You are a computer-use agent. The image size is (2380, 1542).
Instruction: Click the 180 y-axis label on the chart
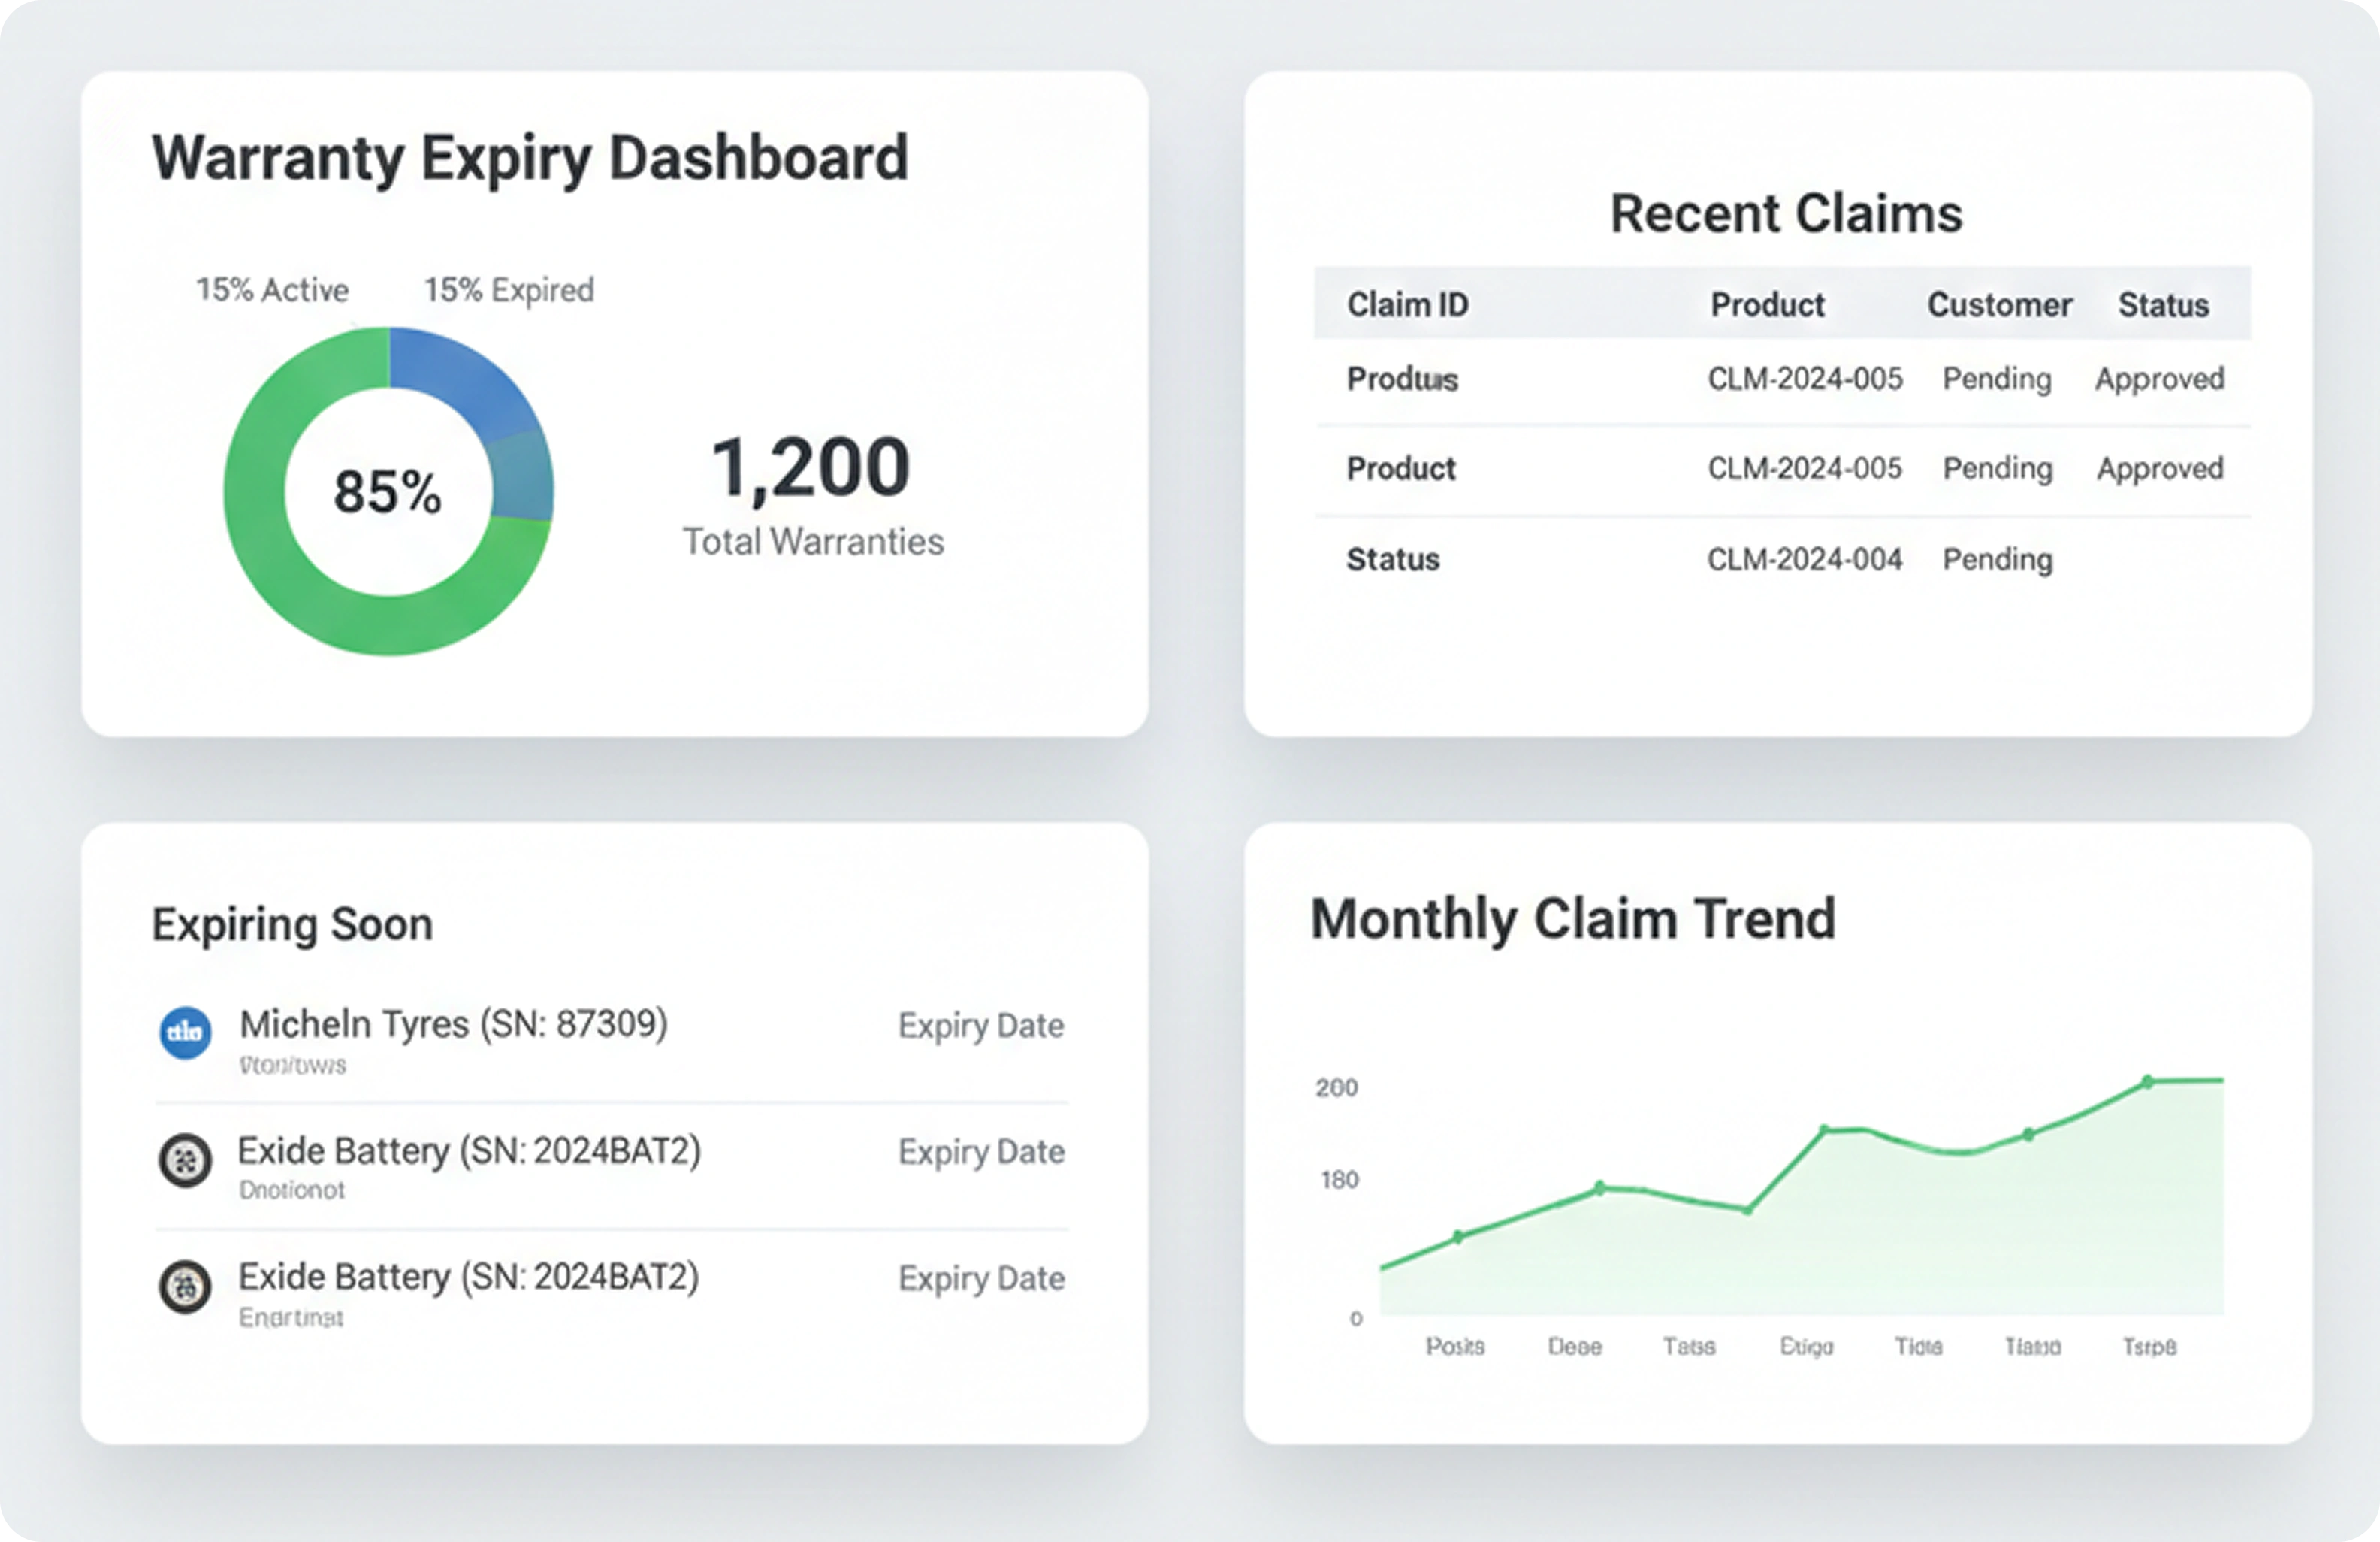[x=1339, y=1180]
